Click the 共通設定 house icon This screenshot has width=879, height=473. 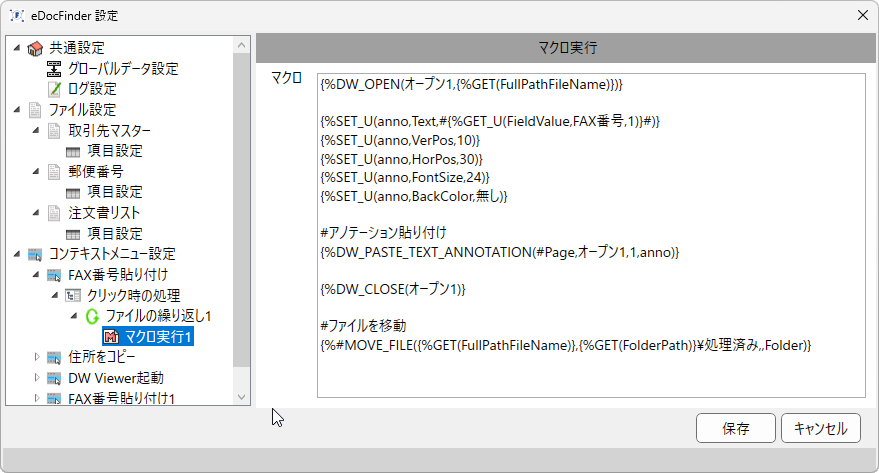[35, 49]
